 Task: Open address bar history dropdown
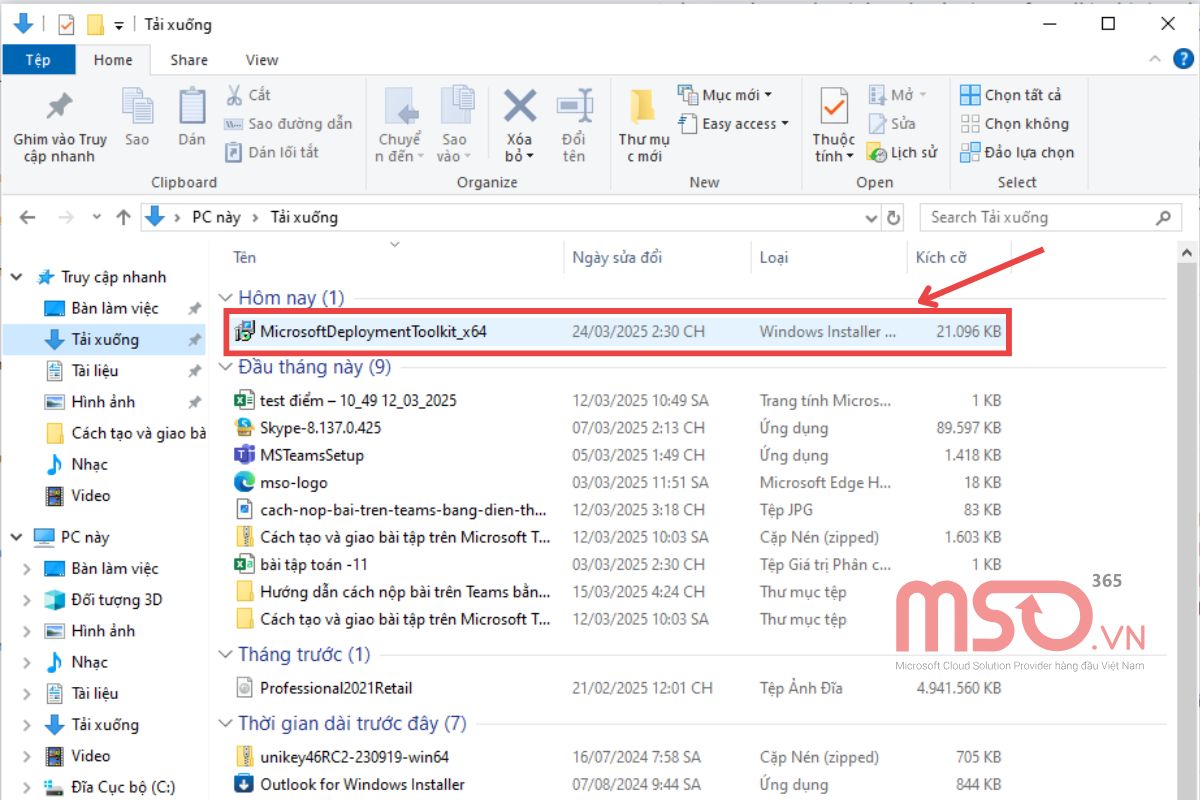click(x=871, y=217)
